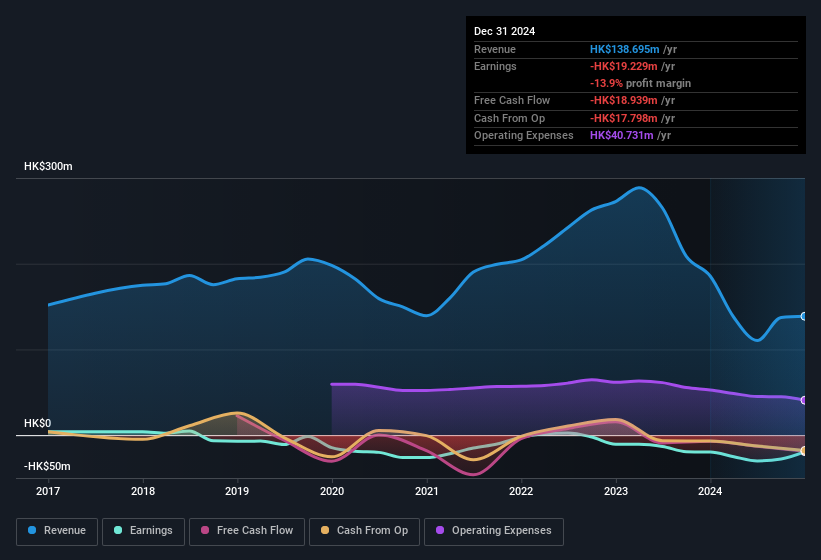This screenshot has width=821, height=560.
Task: Click the tooltip's Earnings row label
Action: pos(495,66)
